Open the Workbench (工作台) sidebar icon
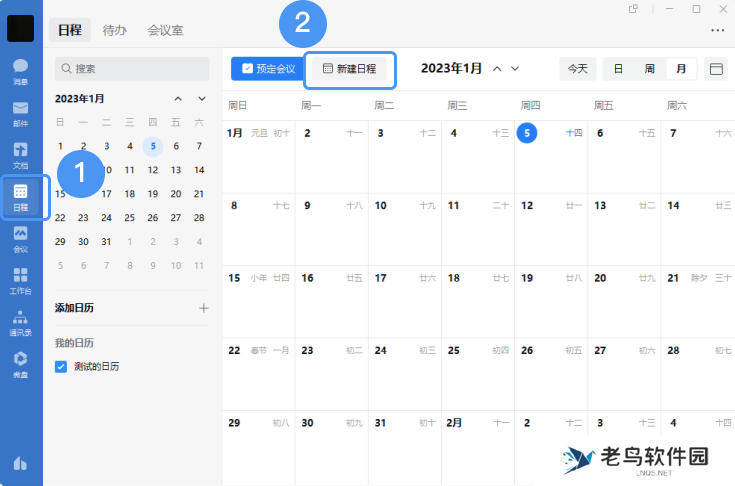This screenshot has width=735, height=486. [x=21, y=281]
